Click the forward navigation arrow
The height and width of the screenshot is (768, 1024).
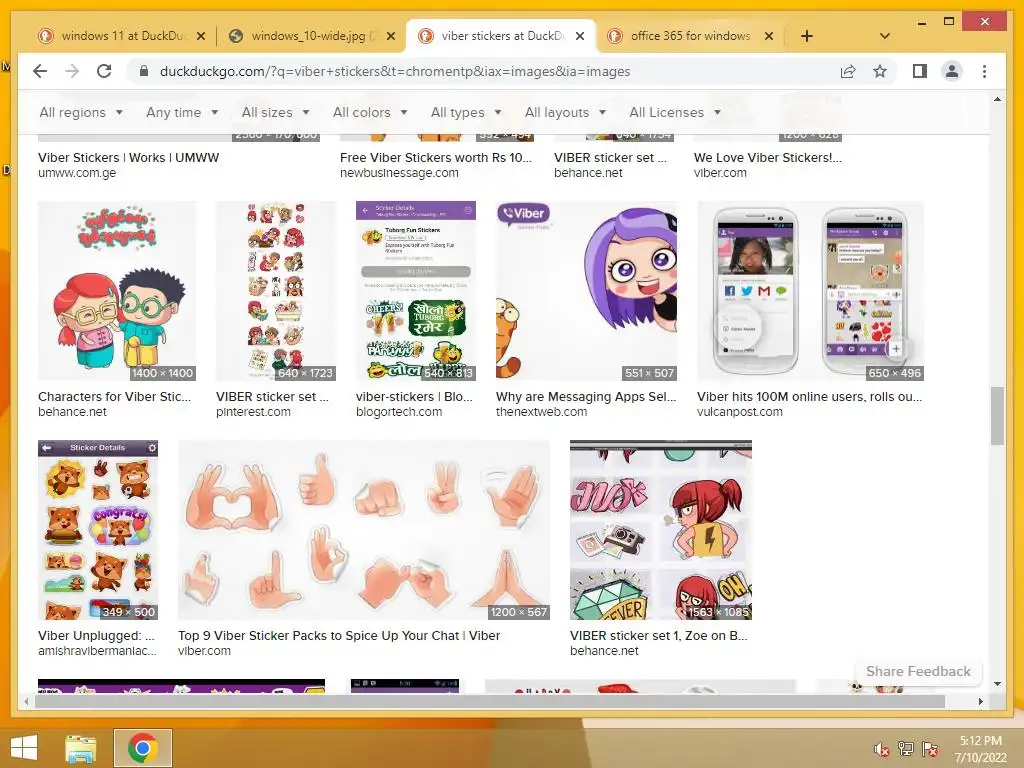[x=72, y=71]
